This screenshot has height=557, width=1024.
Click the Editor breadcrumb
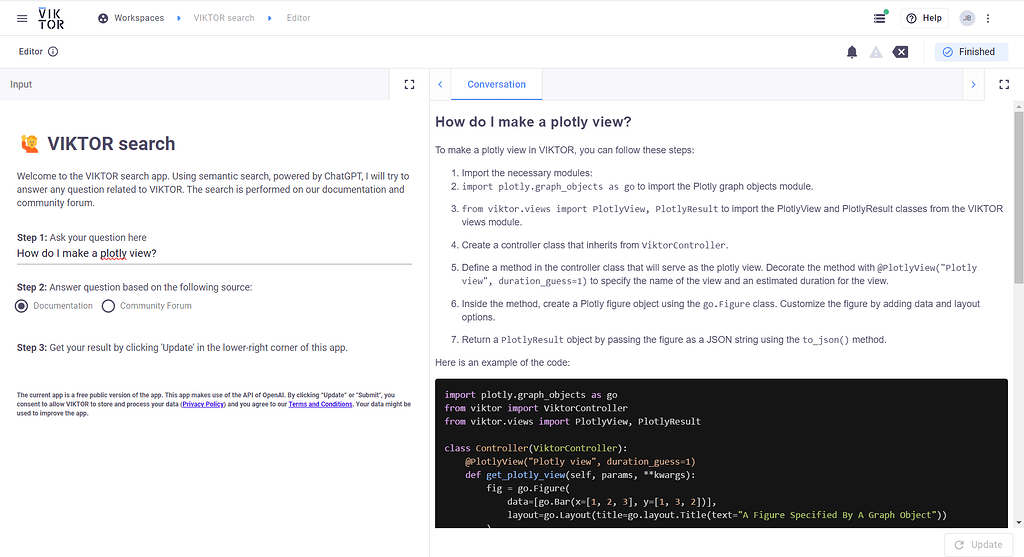(x=298, y=18)
